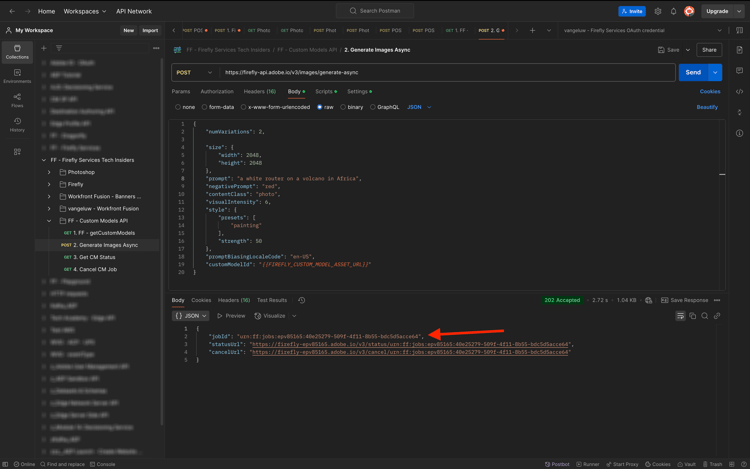This screenshot has height=469, width=750.
Task: Click the create new collection plus icon
Action: (44, 48)
